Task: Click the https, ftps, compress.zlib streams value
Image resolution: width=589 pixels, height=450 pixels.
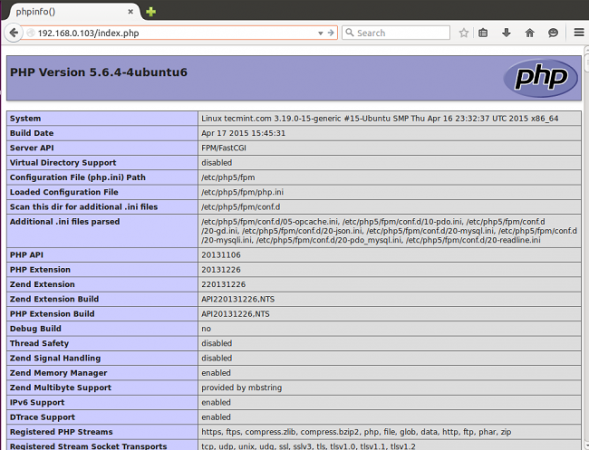Action: click(x=356, y=432)
